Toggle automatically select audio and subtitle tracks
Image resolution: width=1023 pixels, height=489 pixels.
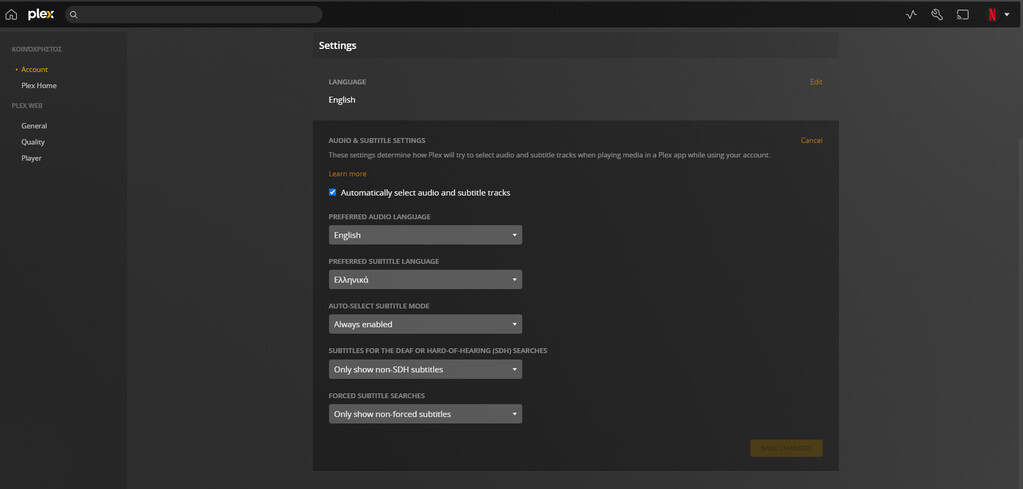tap(333, 192)
